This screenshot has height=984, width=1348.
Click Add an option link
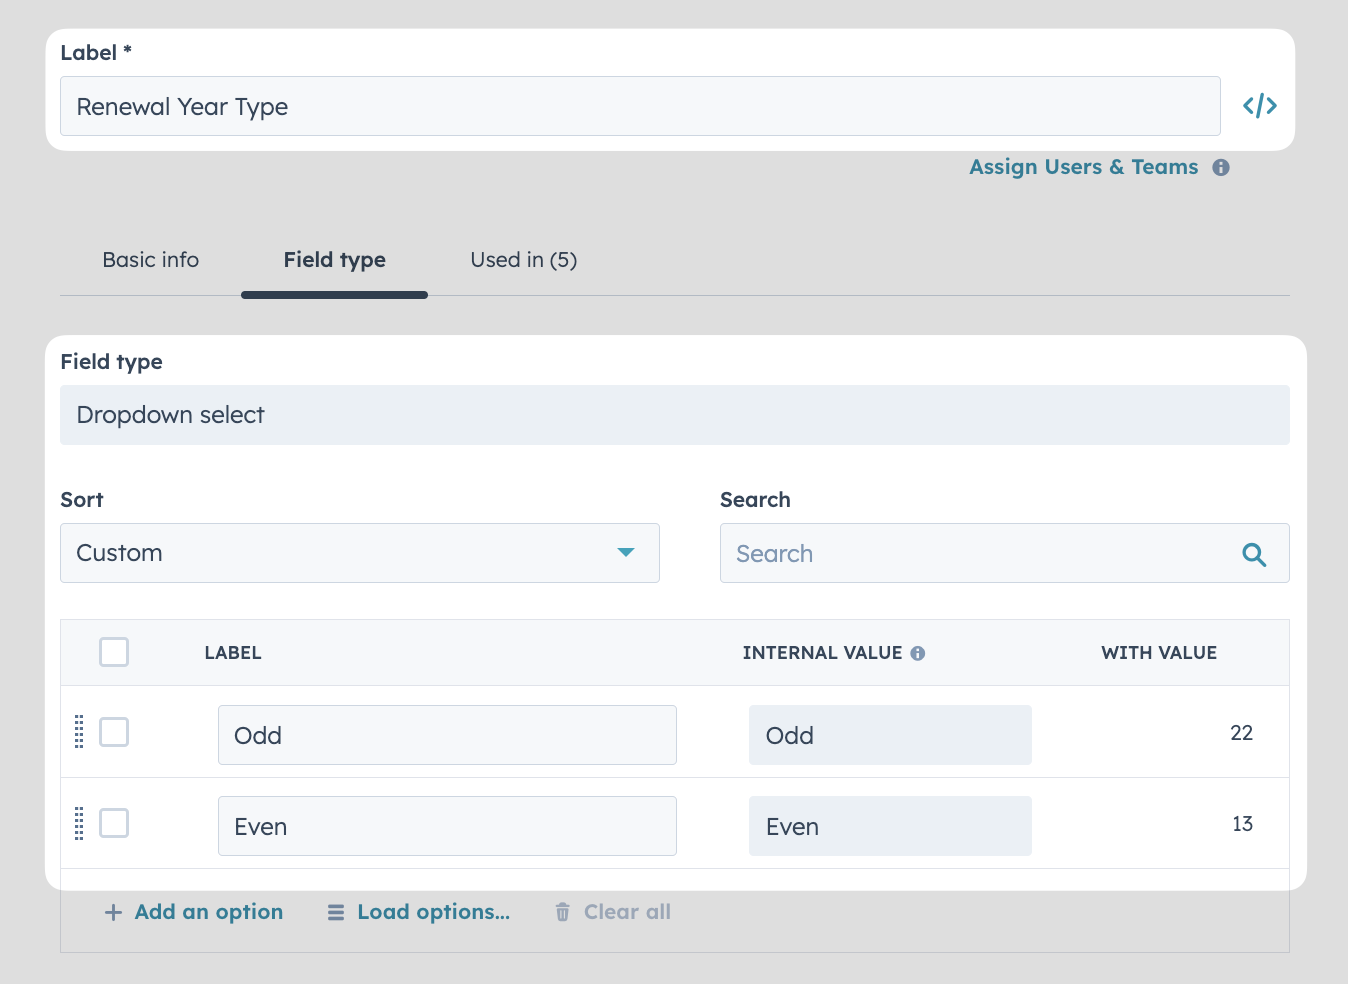tap(209, 912)
